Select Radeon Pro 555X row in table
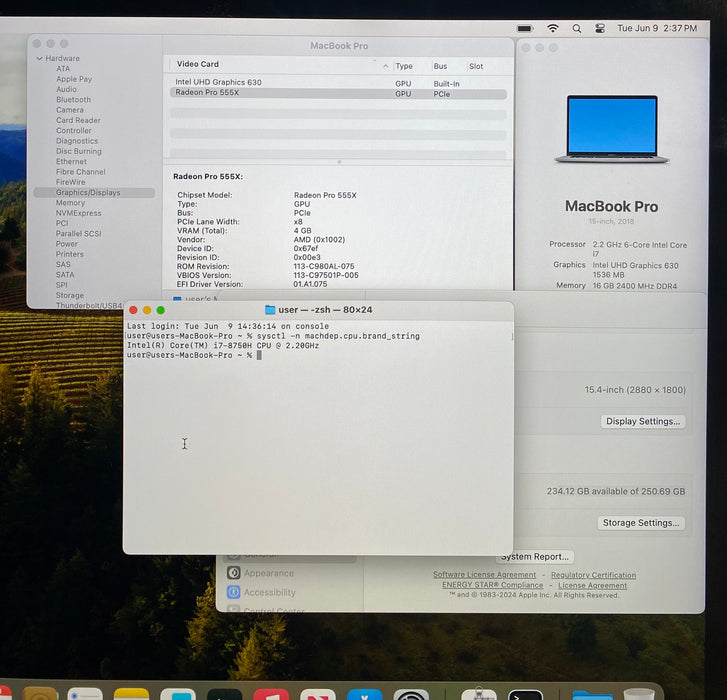 coord(338,93)
